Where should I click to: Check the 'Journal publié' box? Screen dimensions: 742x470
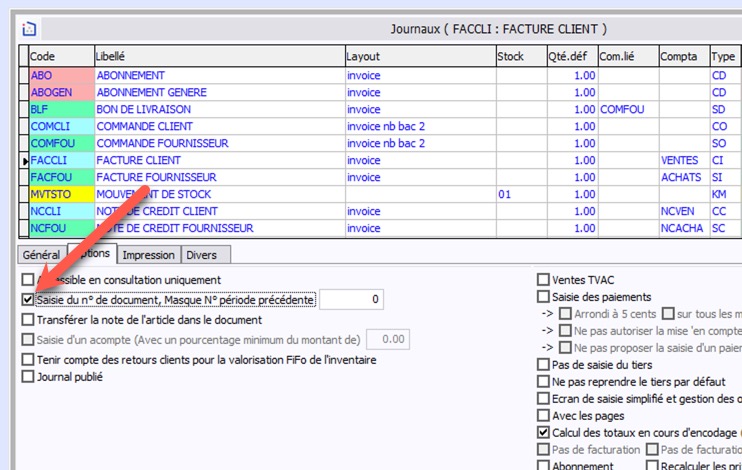(x=28, y=377)
